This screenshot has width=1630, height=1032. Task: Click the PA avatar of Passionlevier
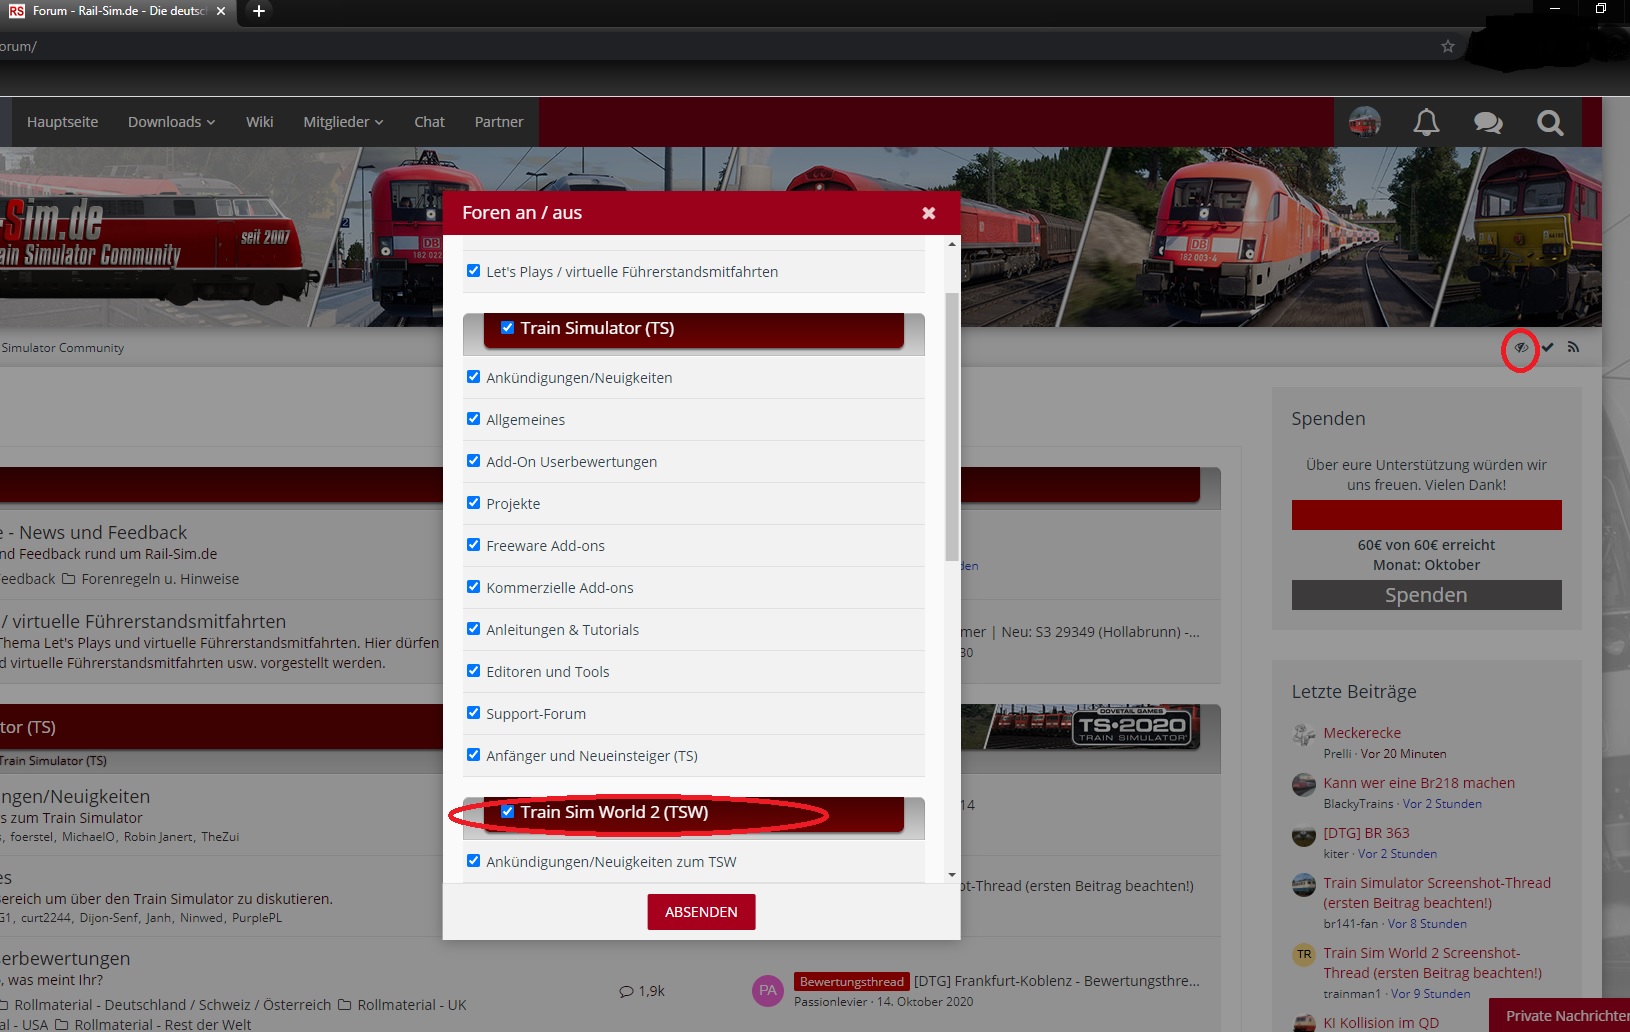pyautogui.click(x=768, y=991)
